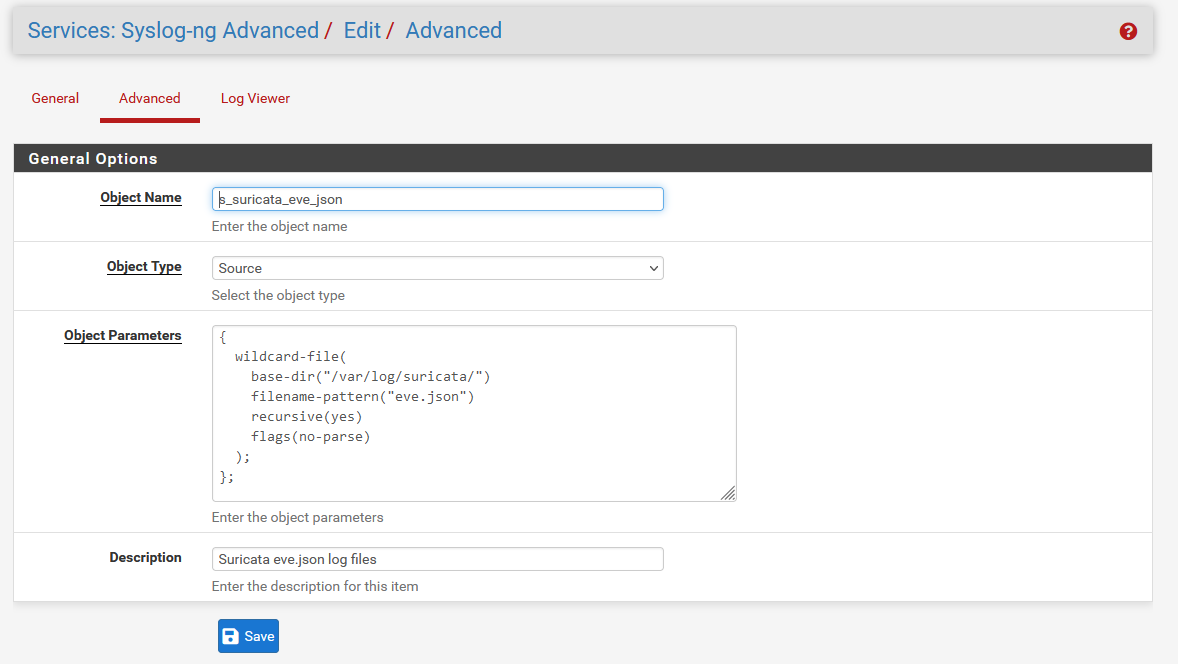Screen dimensions: 1178x664
Task: Click the Description label
Action: (x=145, y=557)
